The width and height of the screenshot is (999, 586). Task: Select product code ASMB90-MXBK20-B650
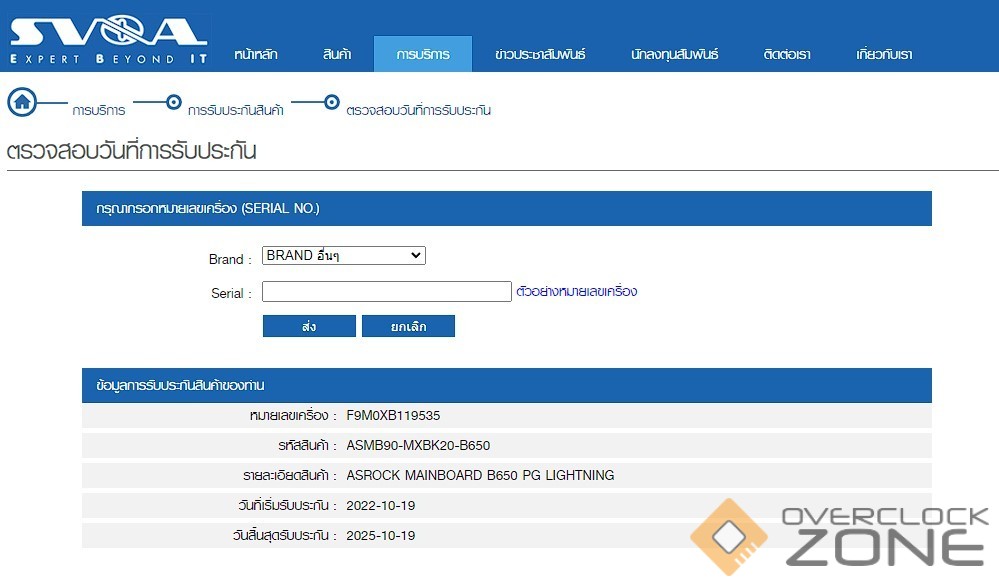418,445
